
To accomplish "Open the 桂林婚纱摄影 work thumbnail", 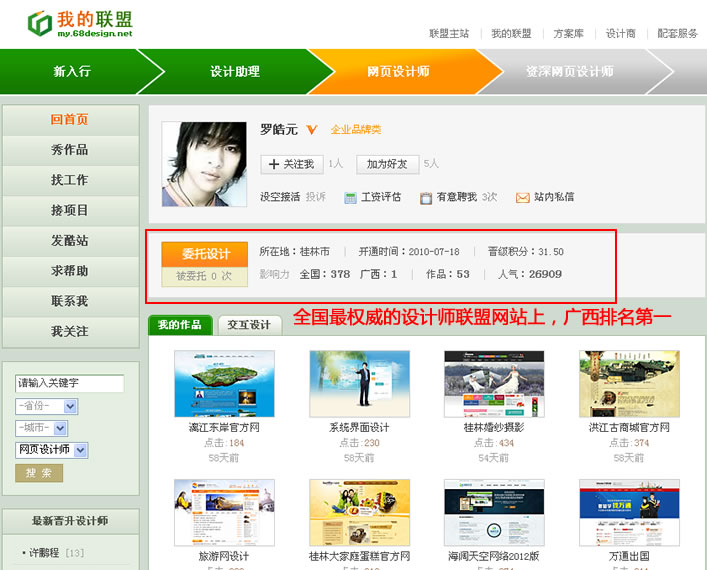I will 494,383.
